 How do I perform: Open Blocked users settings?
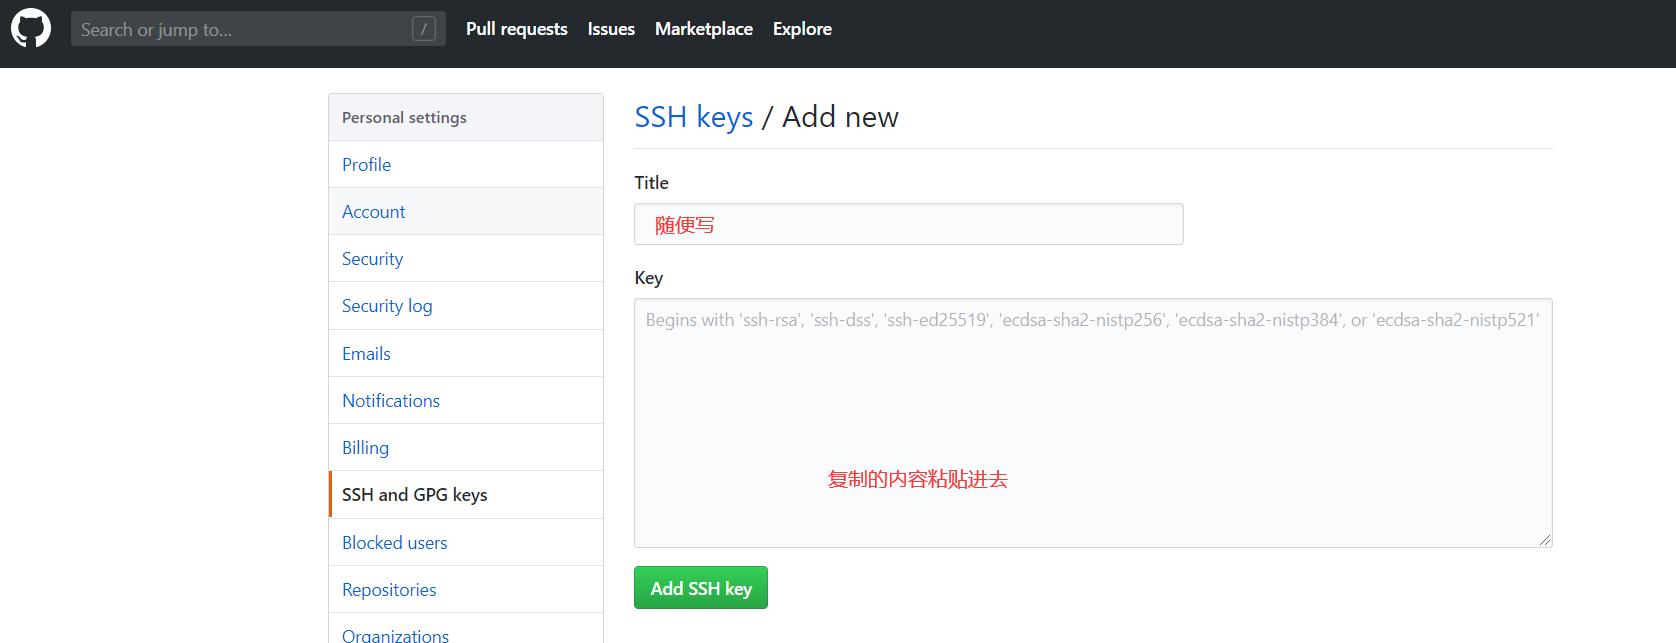466,542
